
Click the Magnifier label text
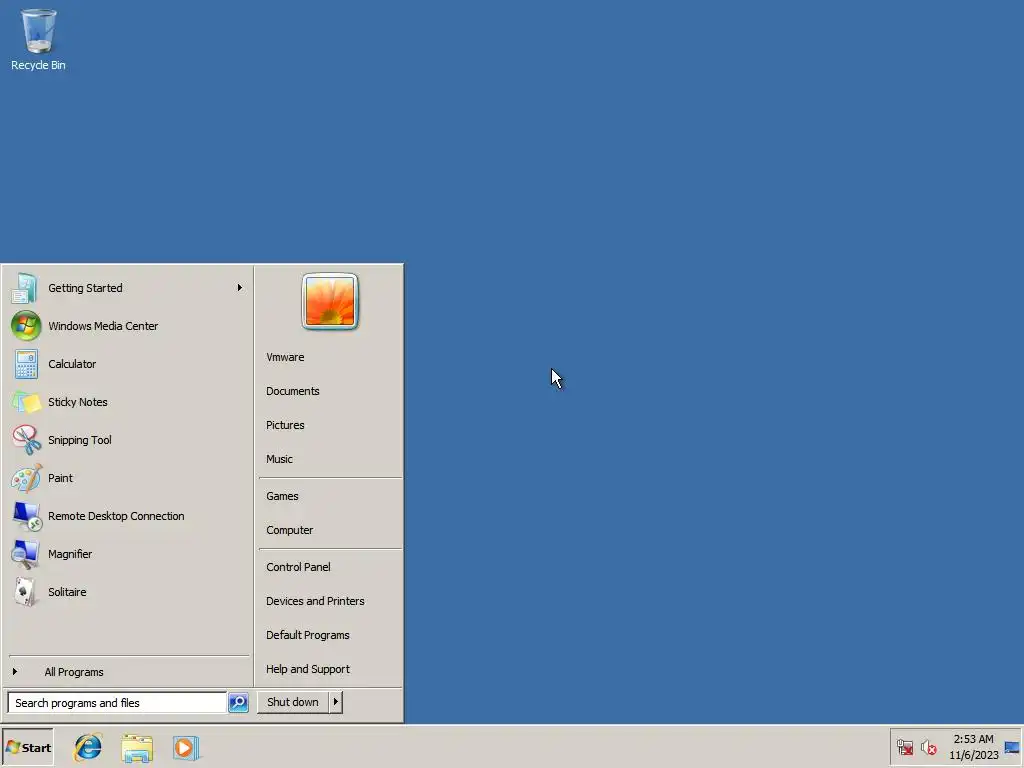pyautogui.click(x=70, y=554)
